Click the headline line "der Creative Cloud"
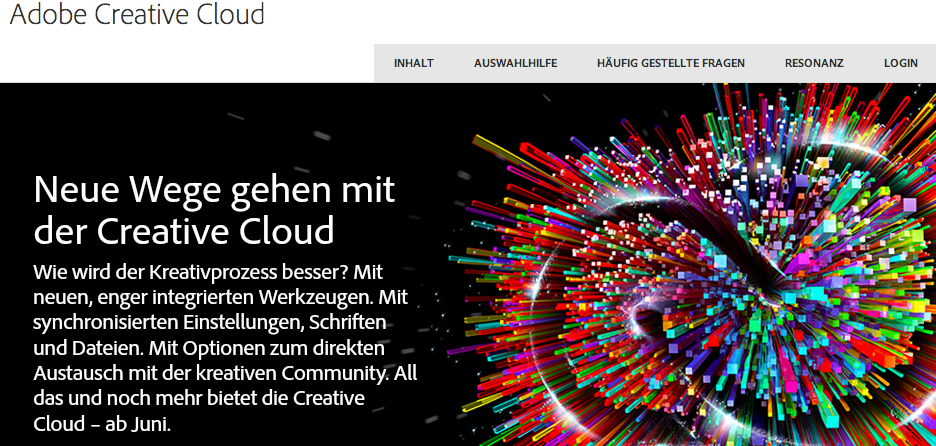The image size is (936, 446). tap(184, 232)
